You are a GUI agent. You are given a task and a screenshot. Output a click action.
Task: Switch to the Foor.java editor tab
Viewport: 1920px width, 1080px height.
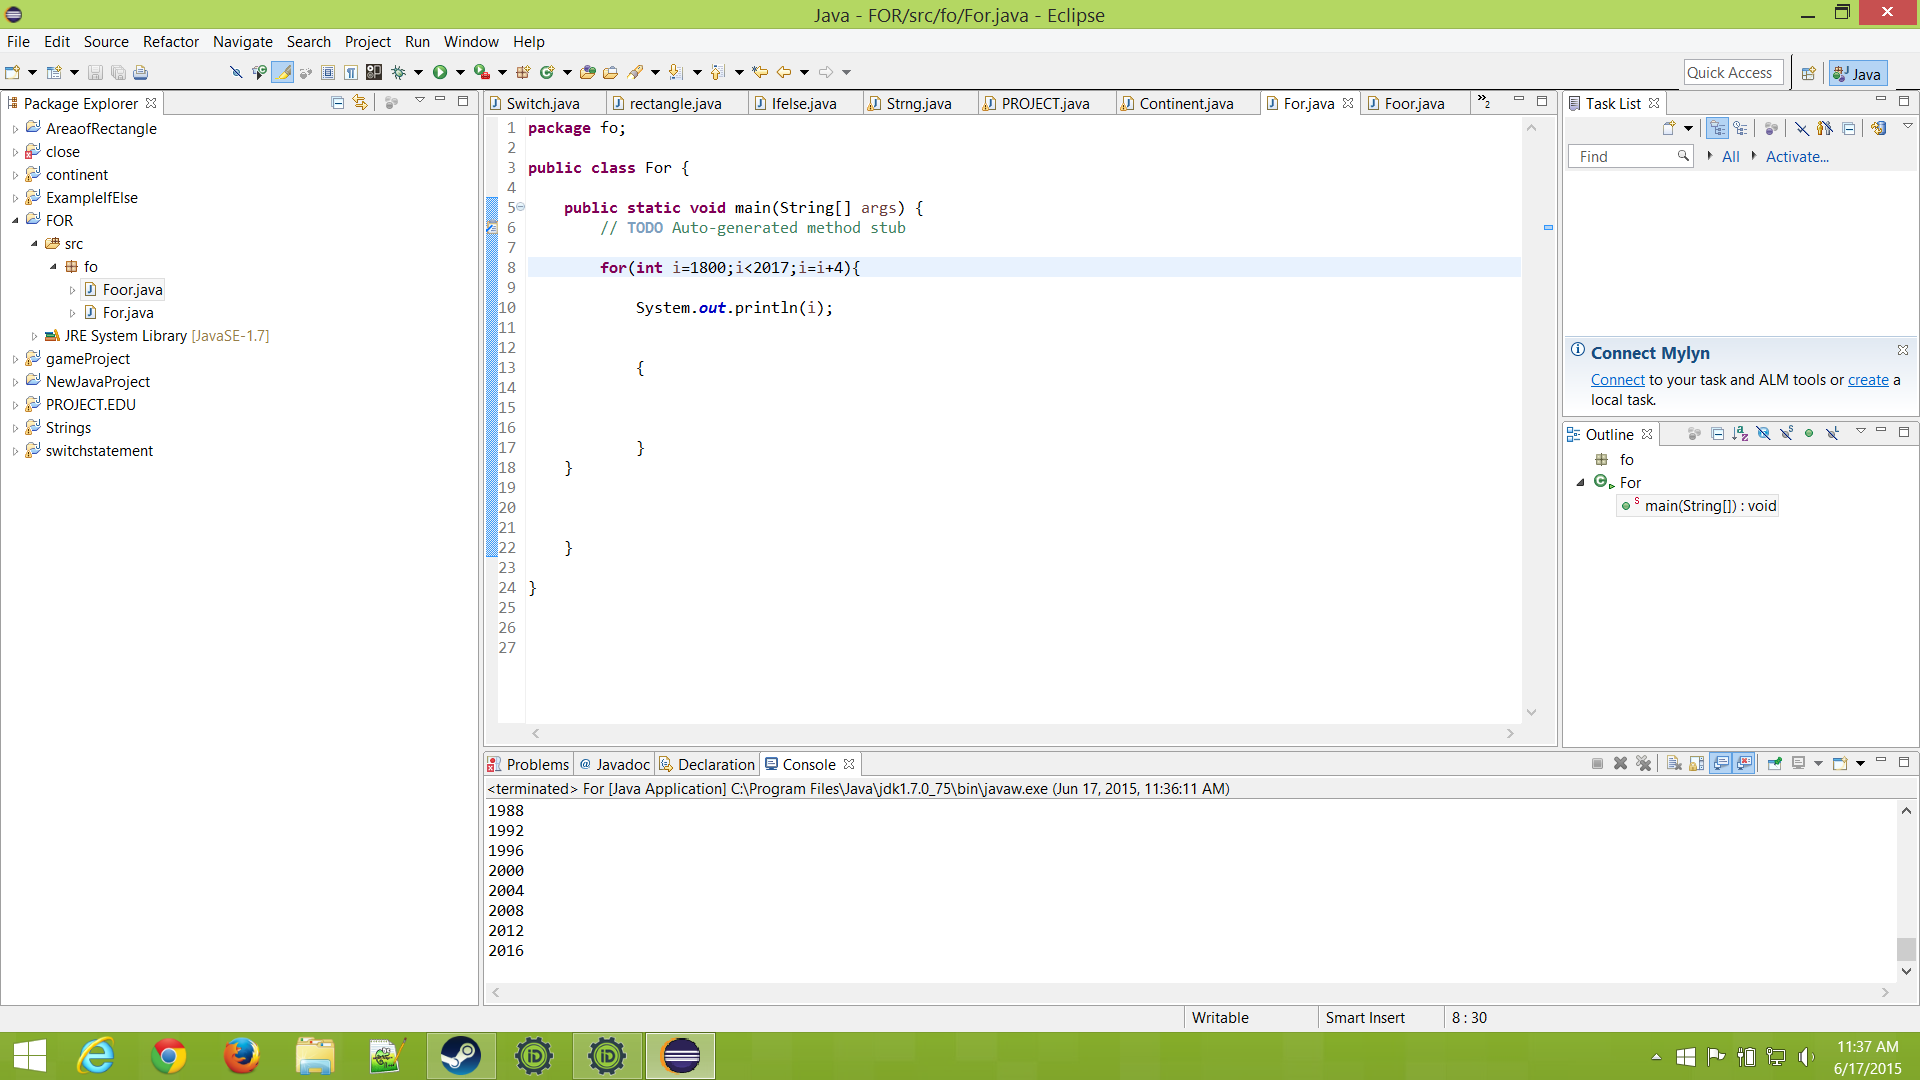1414,103
